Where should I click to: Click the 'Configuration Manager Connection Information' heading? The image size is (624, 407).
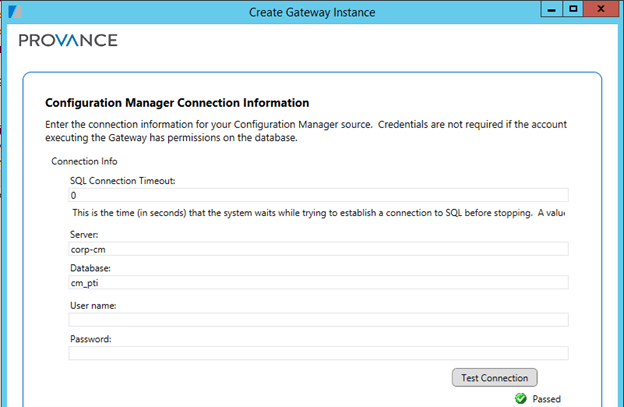pos(177,103)
